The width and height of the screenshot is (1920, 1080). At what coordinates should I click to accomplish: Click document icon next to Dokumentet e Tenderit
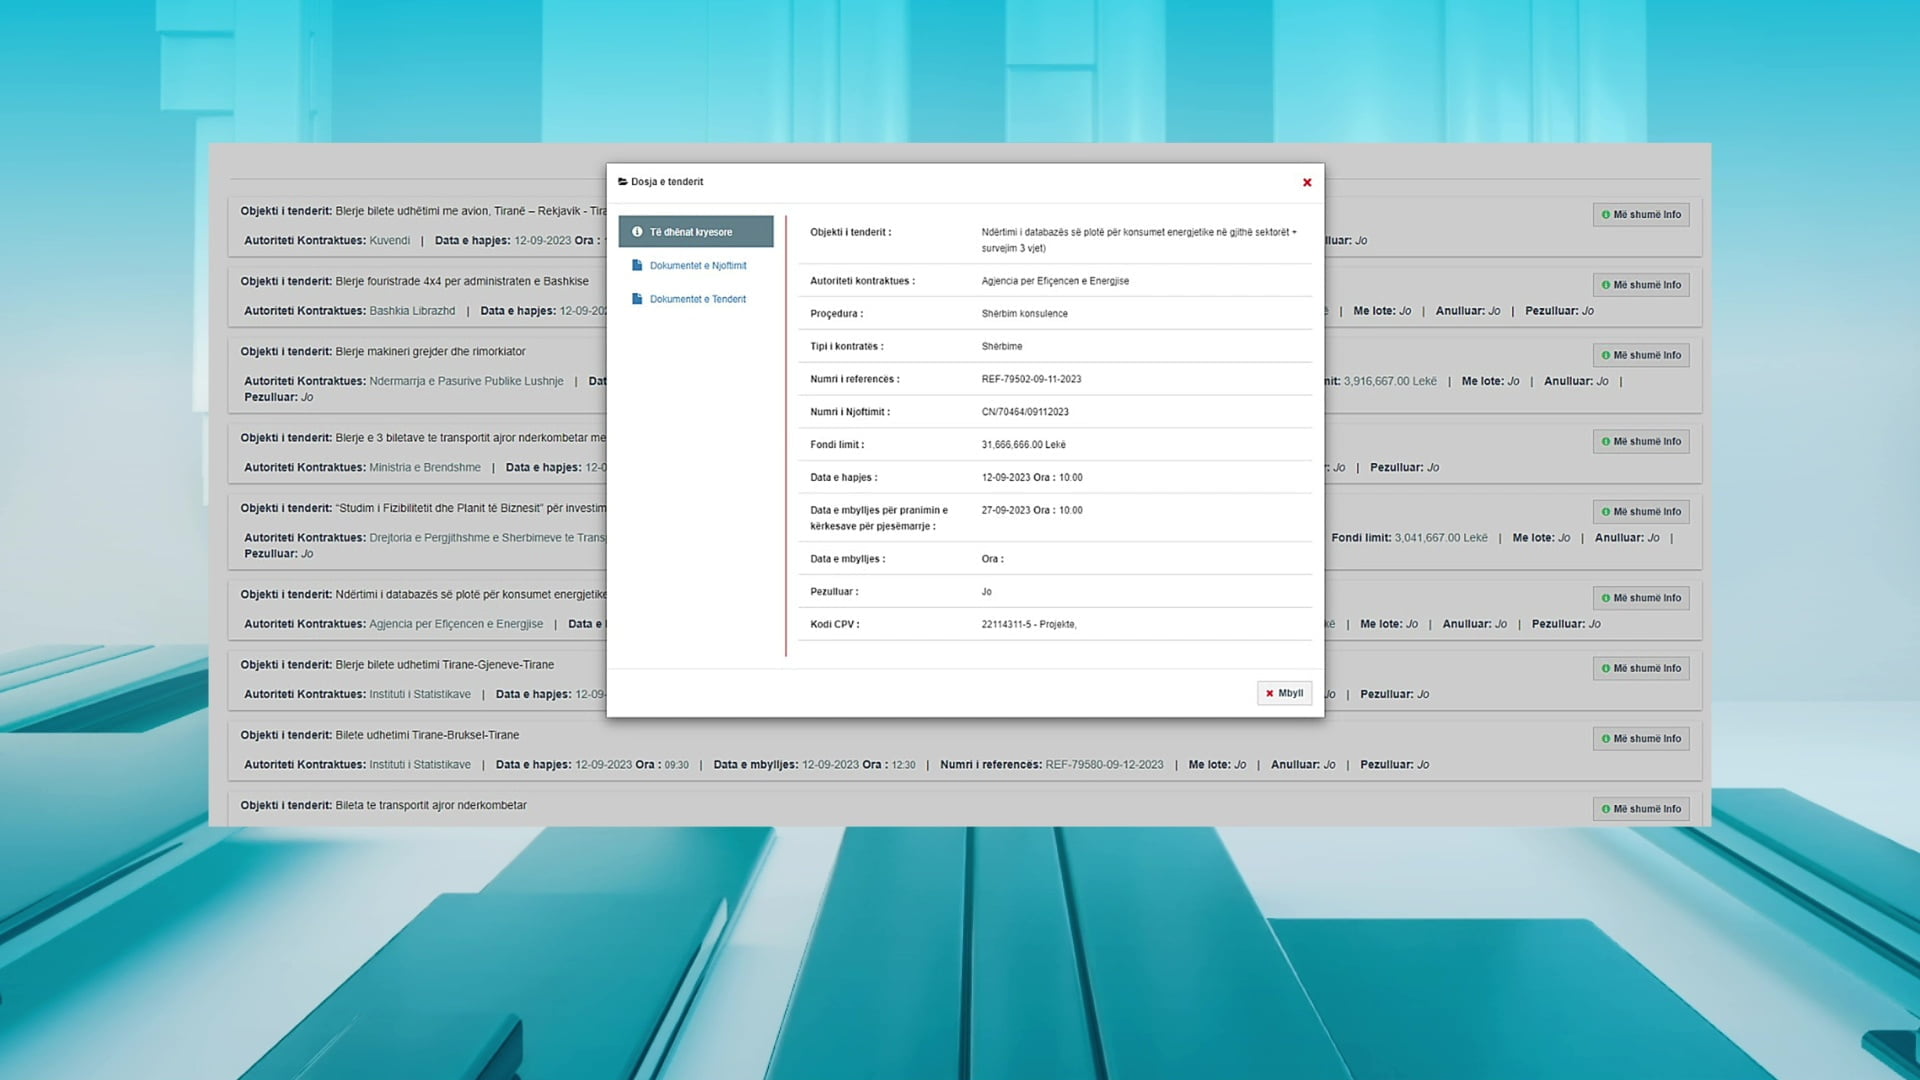coord(637,299)
